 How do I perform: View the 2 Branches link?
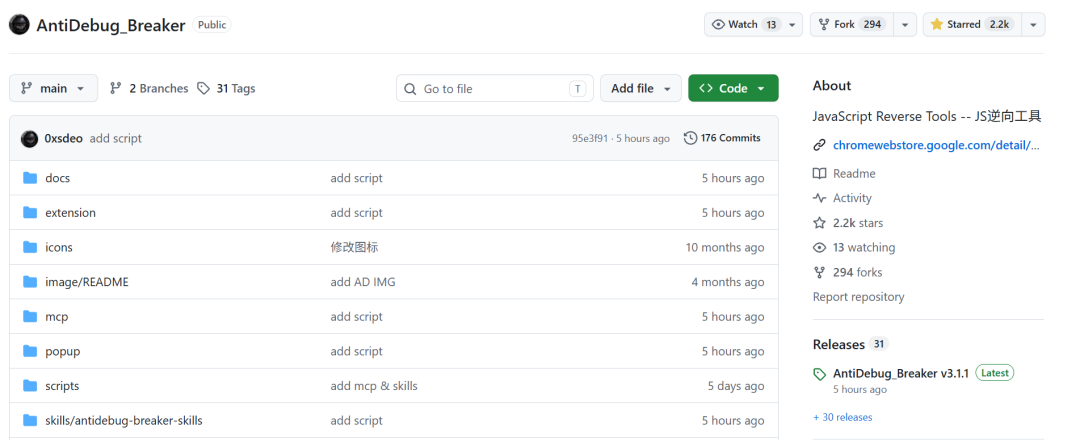tap(149, 88)
